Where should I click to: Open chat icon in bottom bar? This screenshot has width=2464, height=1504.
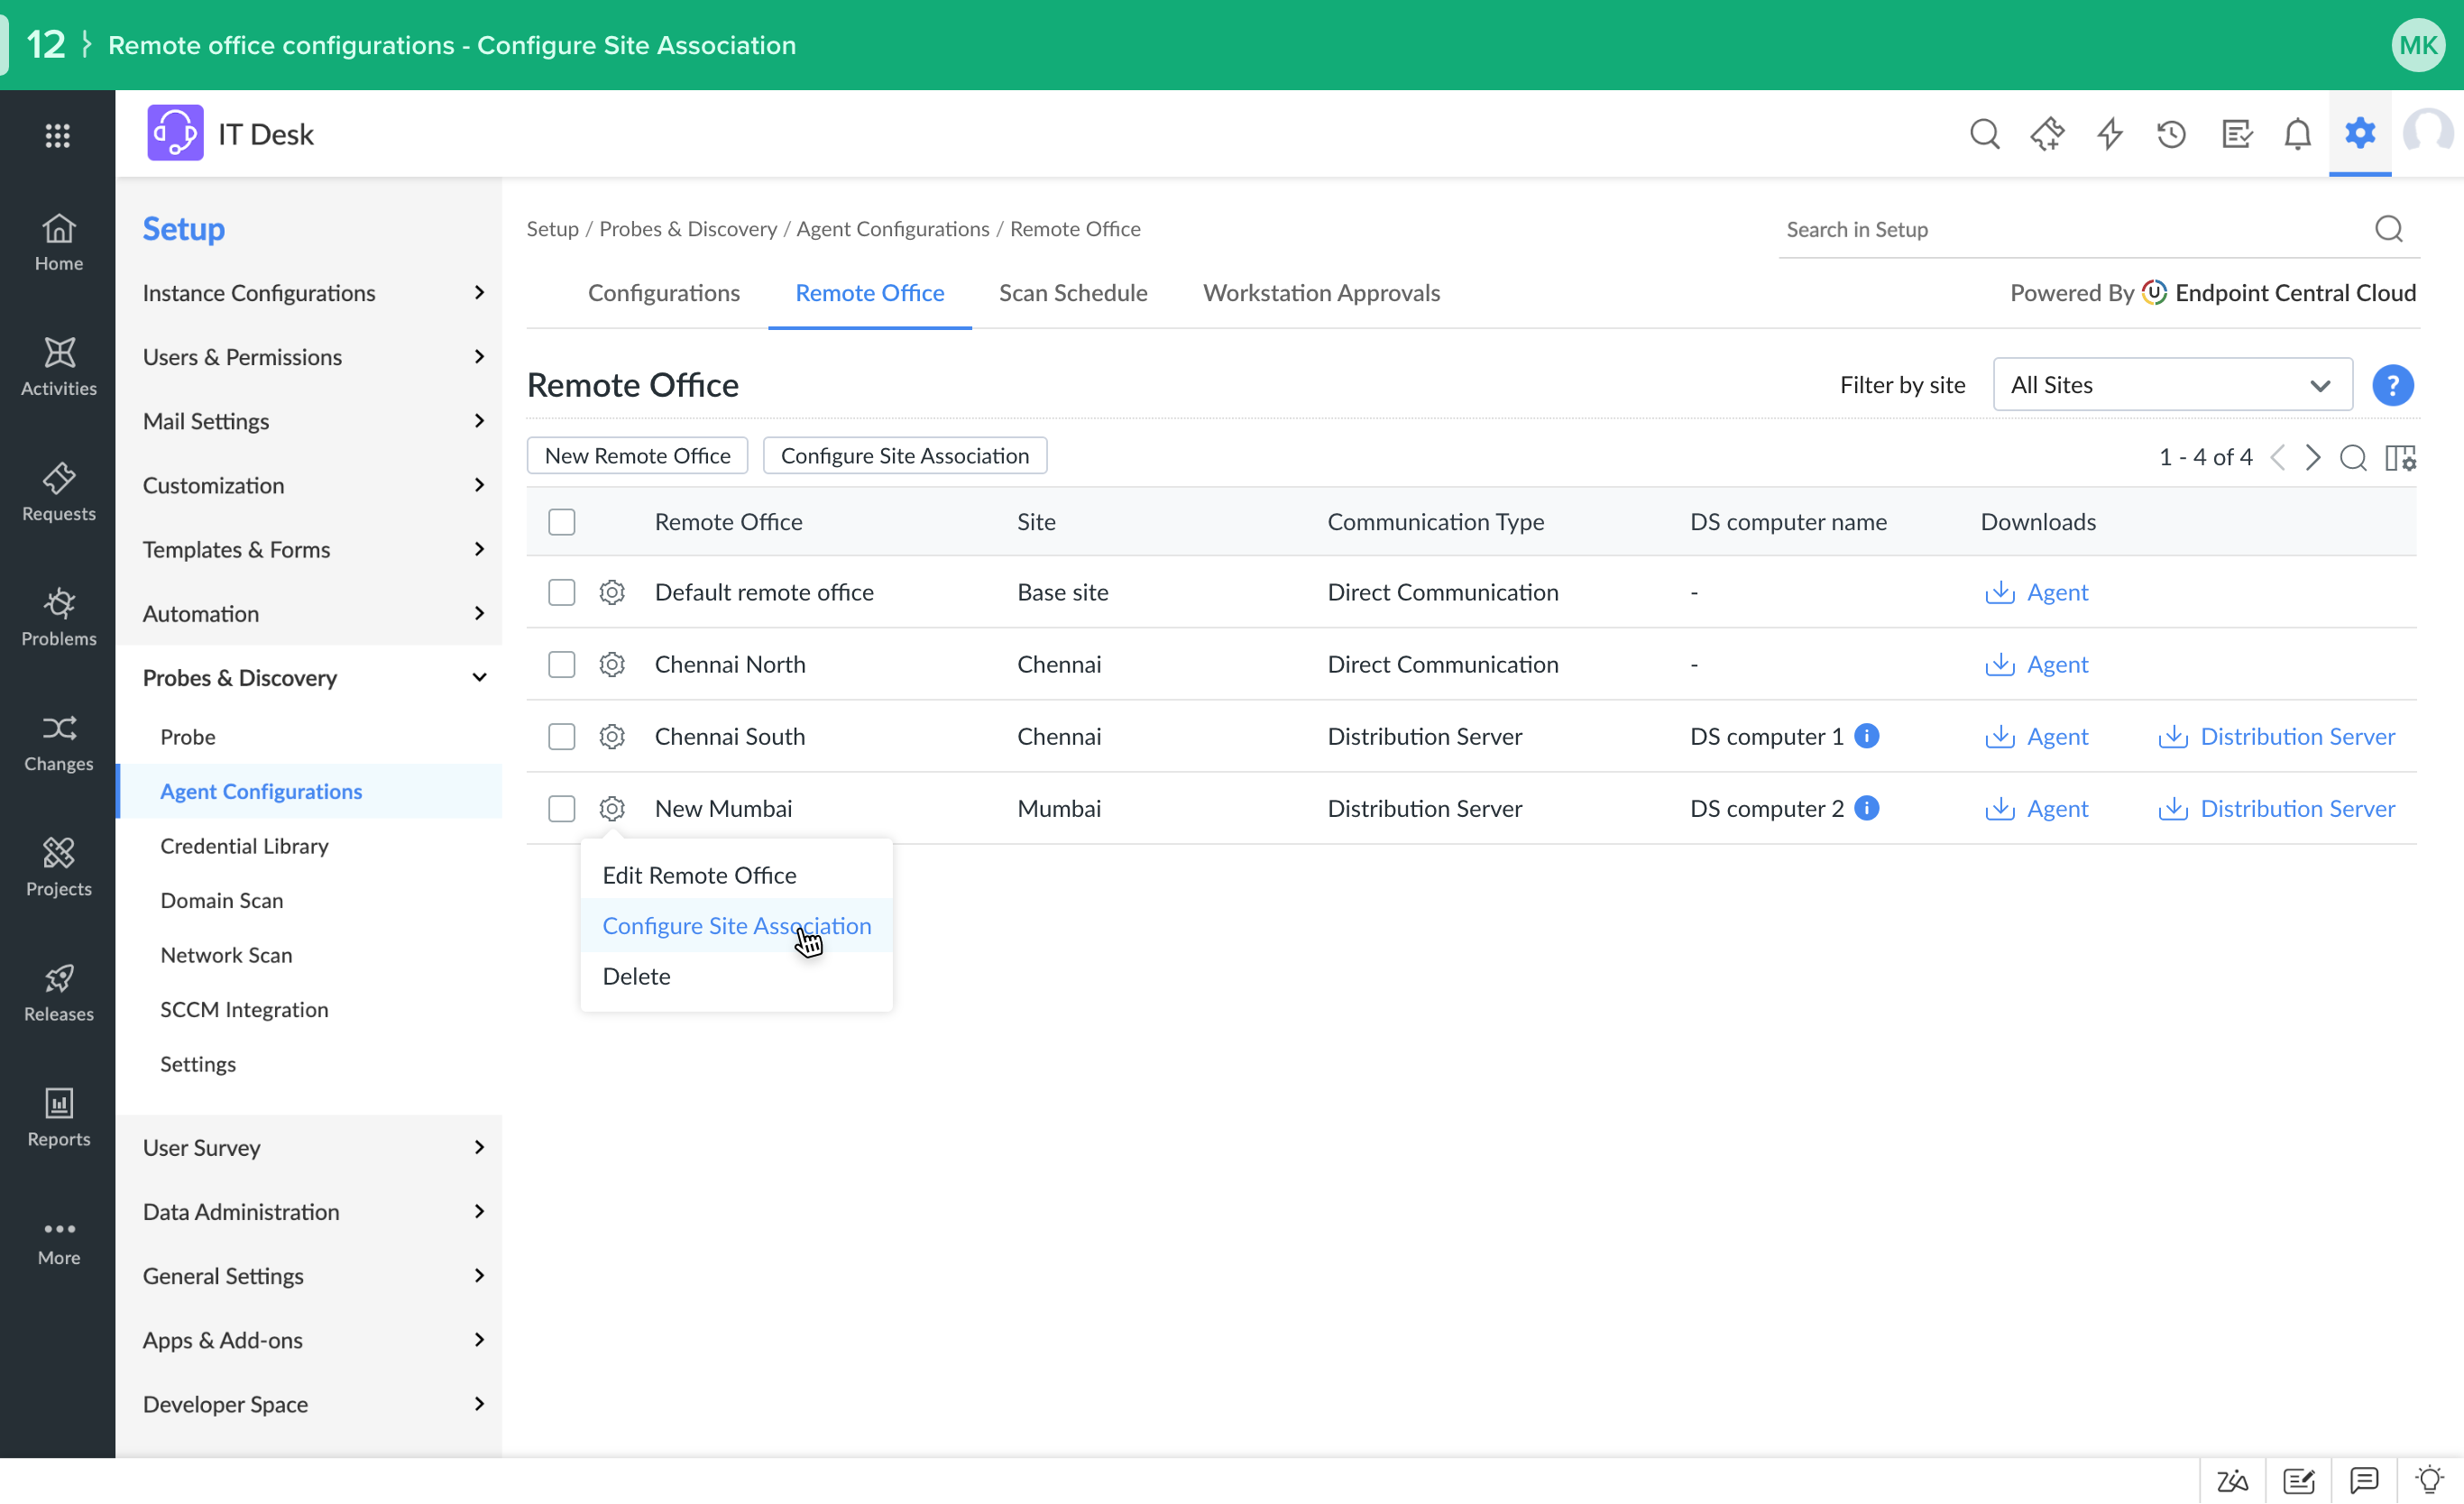[2363, 1480]
